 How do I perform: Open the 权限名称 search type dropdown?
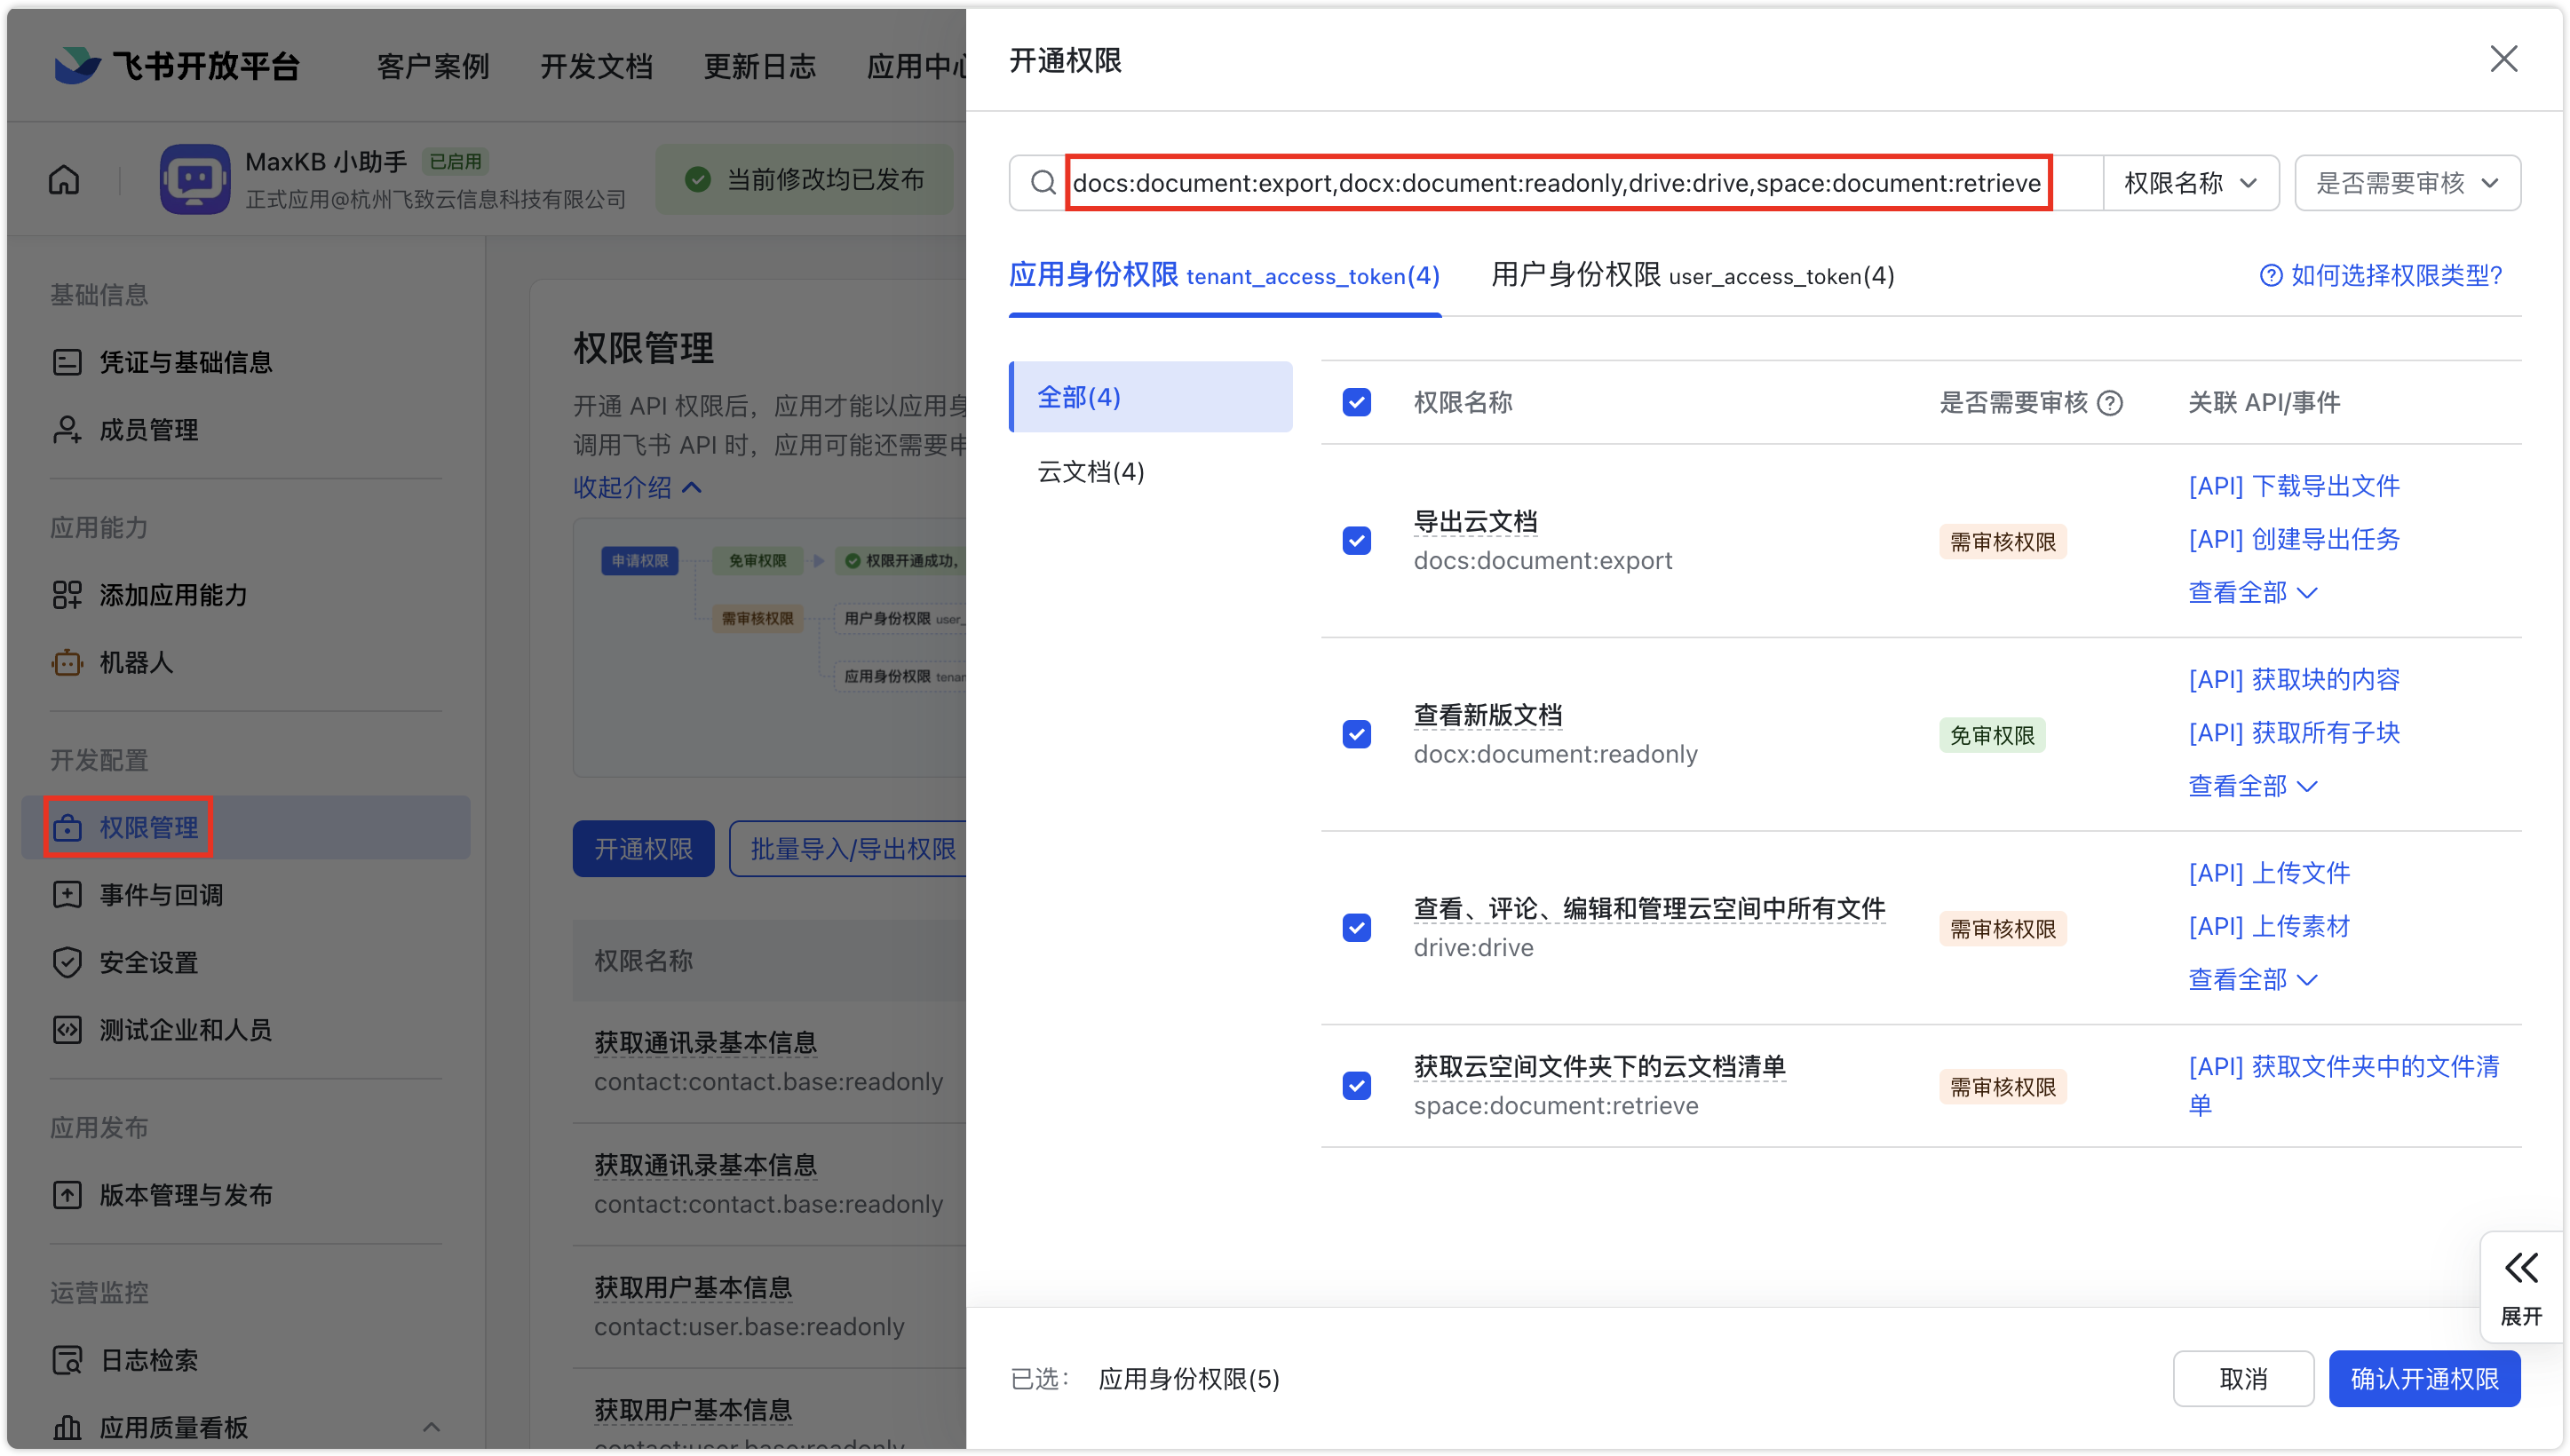pos(2190,183)
